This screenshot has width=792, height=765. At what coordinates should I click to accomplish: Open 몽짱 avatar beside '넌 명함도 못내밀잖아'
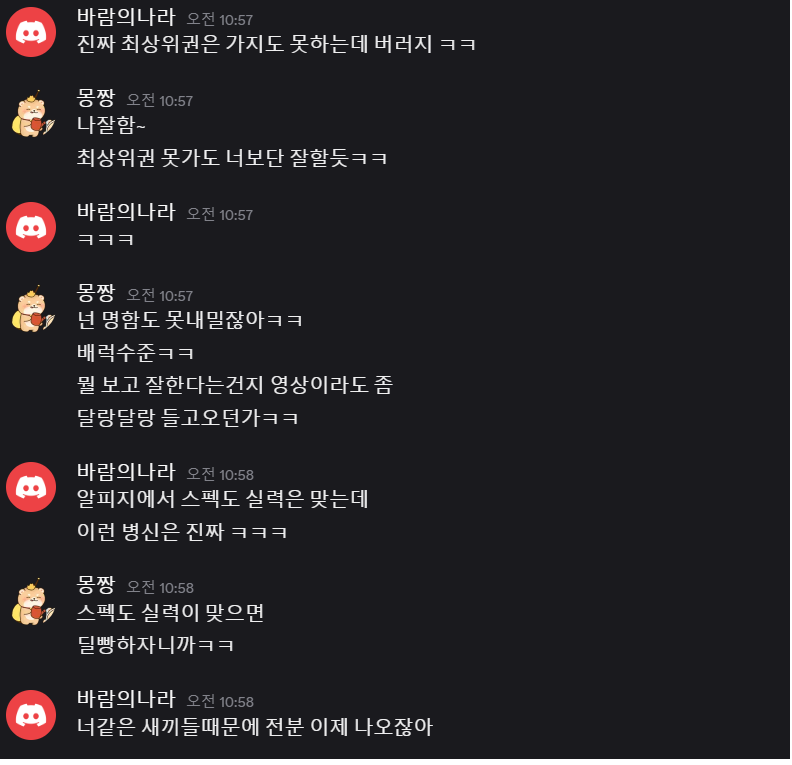pos(33,309)
